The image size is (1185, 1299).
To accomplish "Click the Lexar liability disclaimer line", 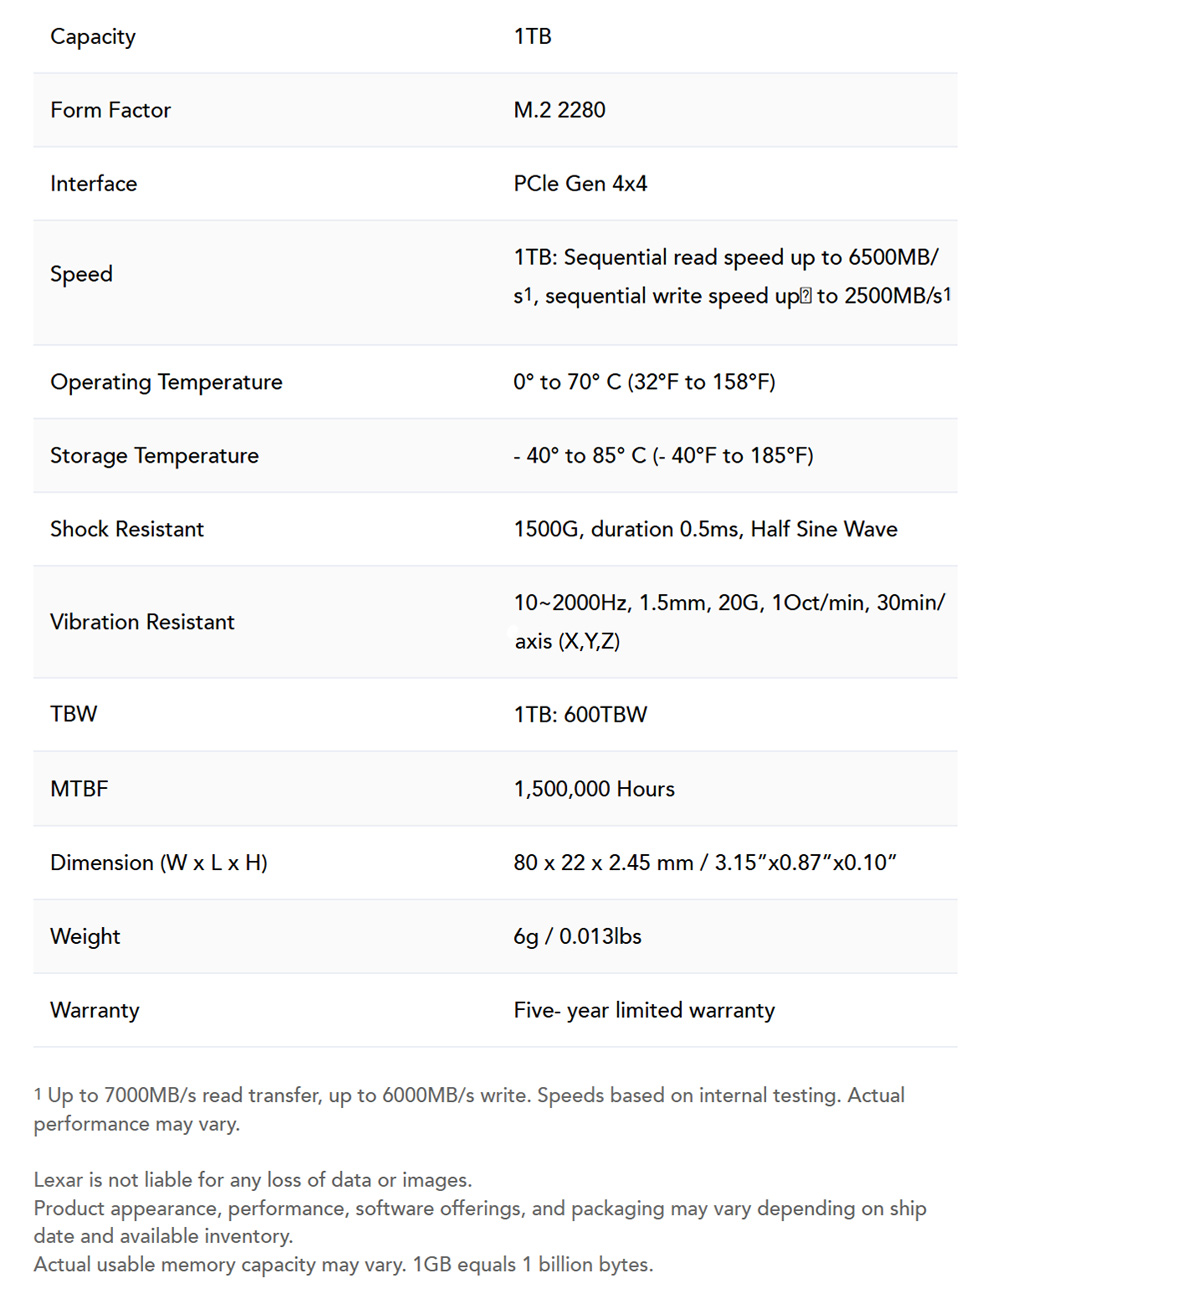I will pyautogui.click(x=252, y=1180).
